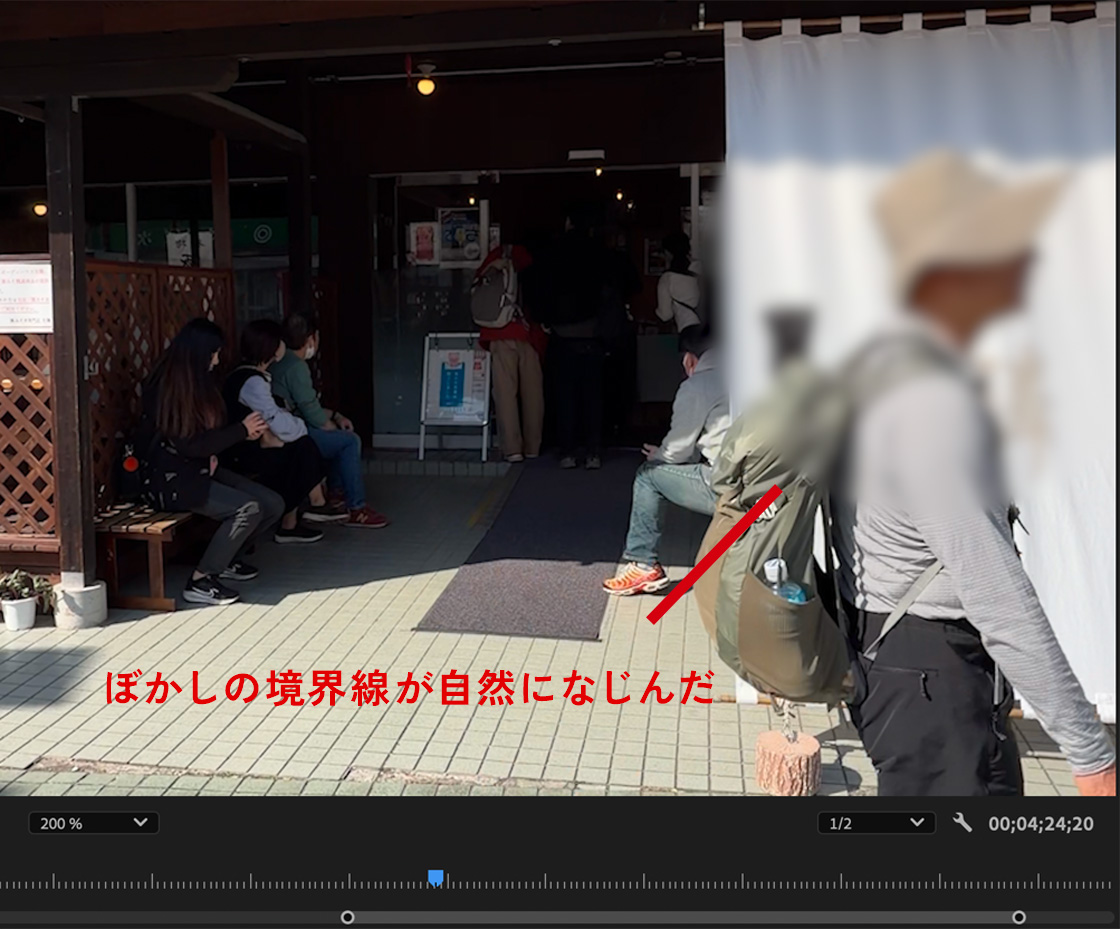Click the red diagonal annotation line
This screenshot has width=1120, height=929.
(714, 554)
